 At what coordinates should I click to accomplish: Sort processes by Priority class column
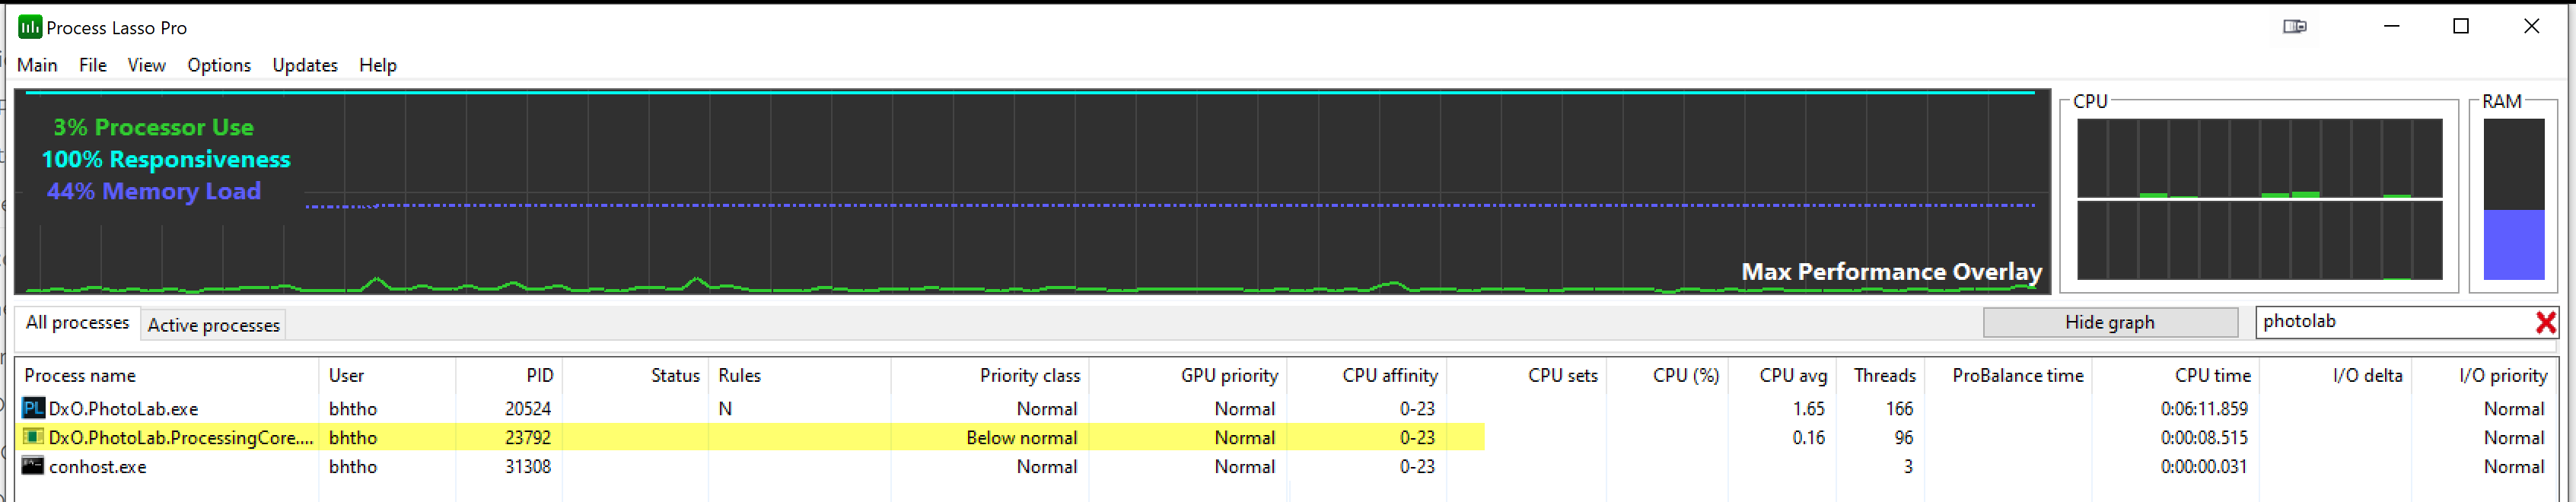click(1029, 376)
